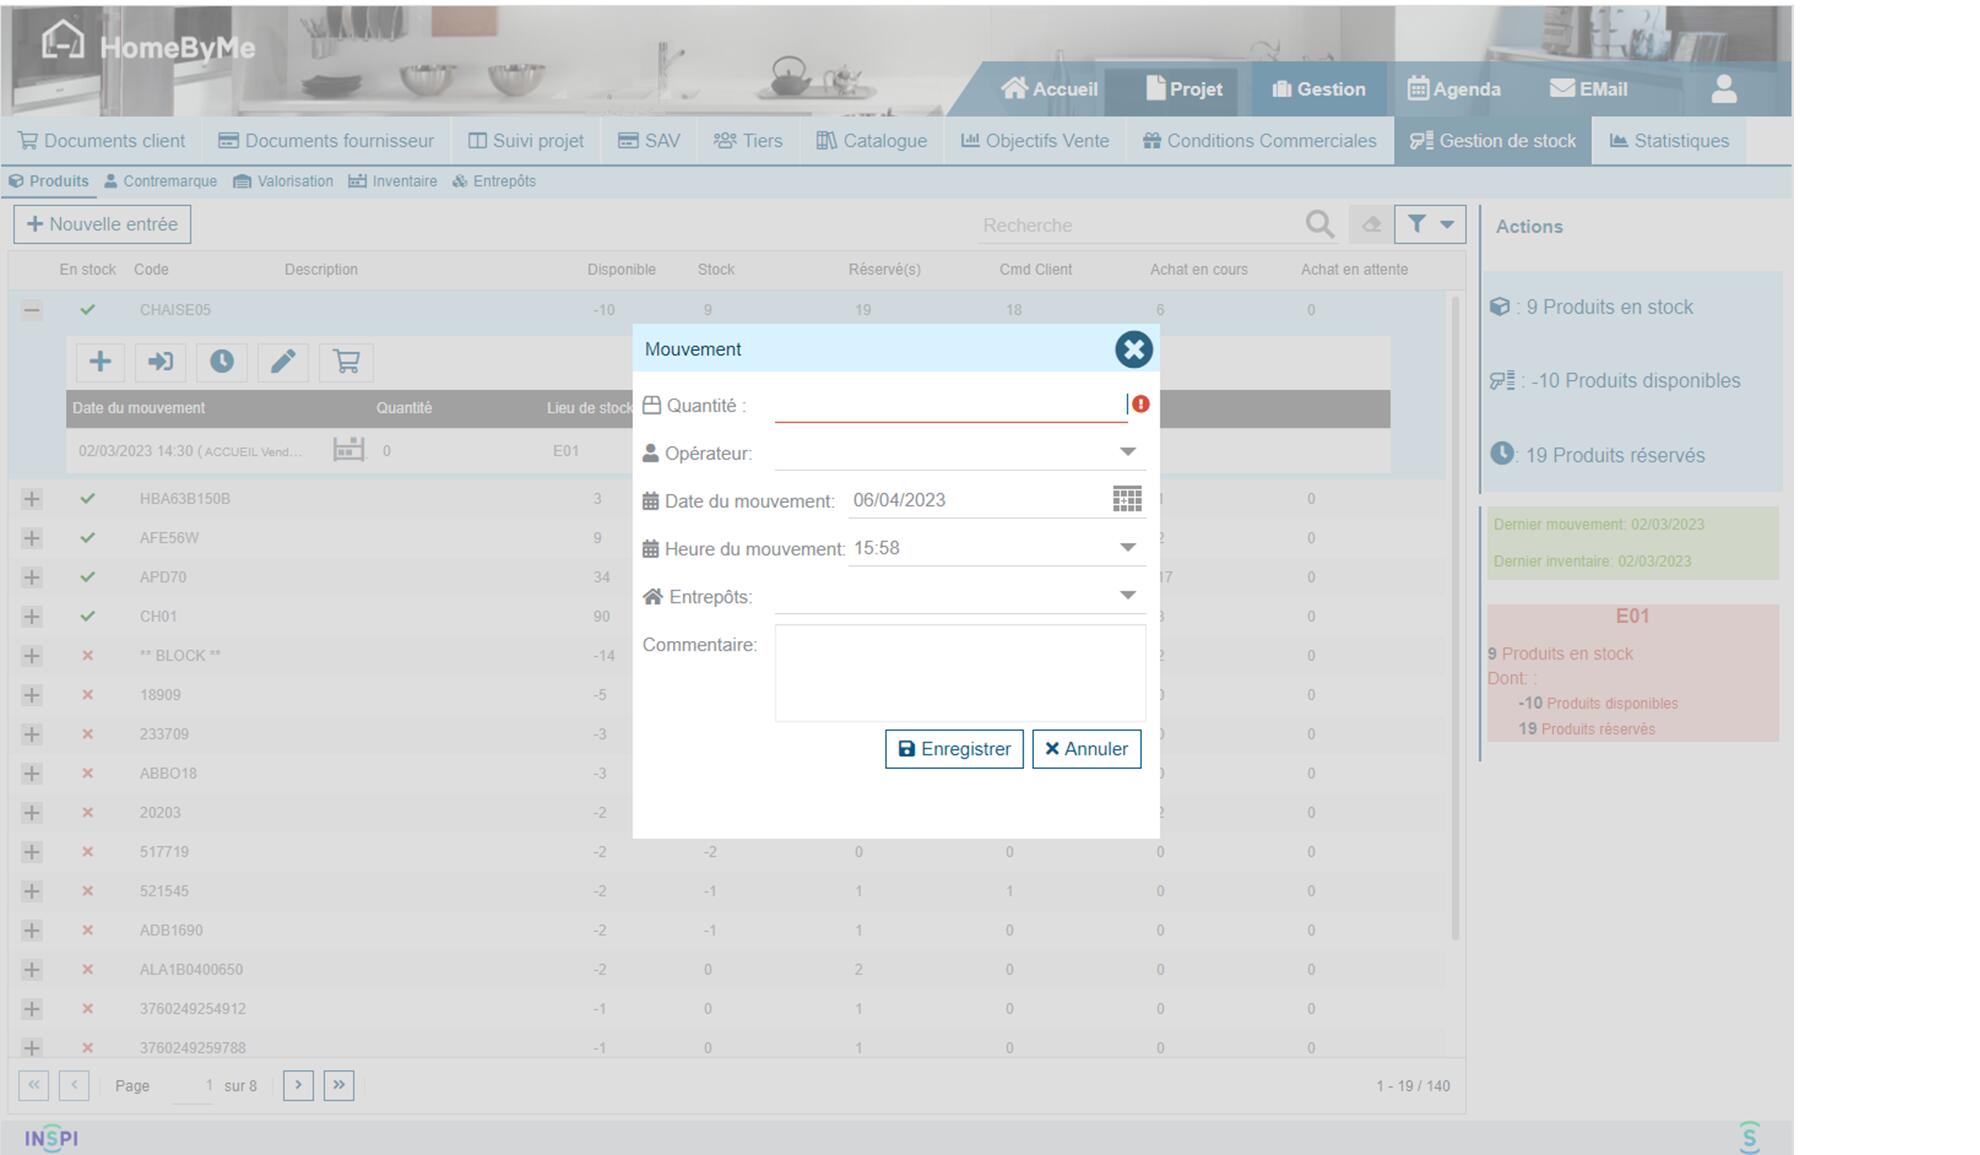Click the user profile icon in header
Screen dimensions: 1980x1155
(1723, 89)
